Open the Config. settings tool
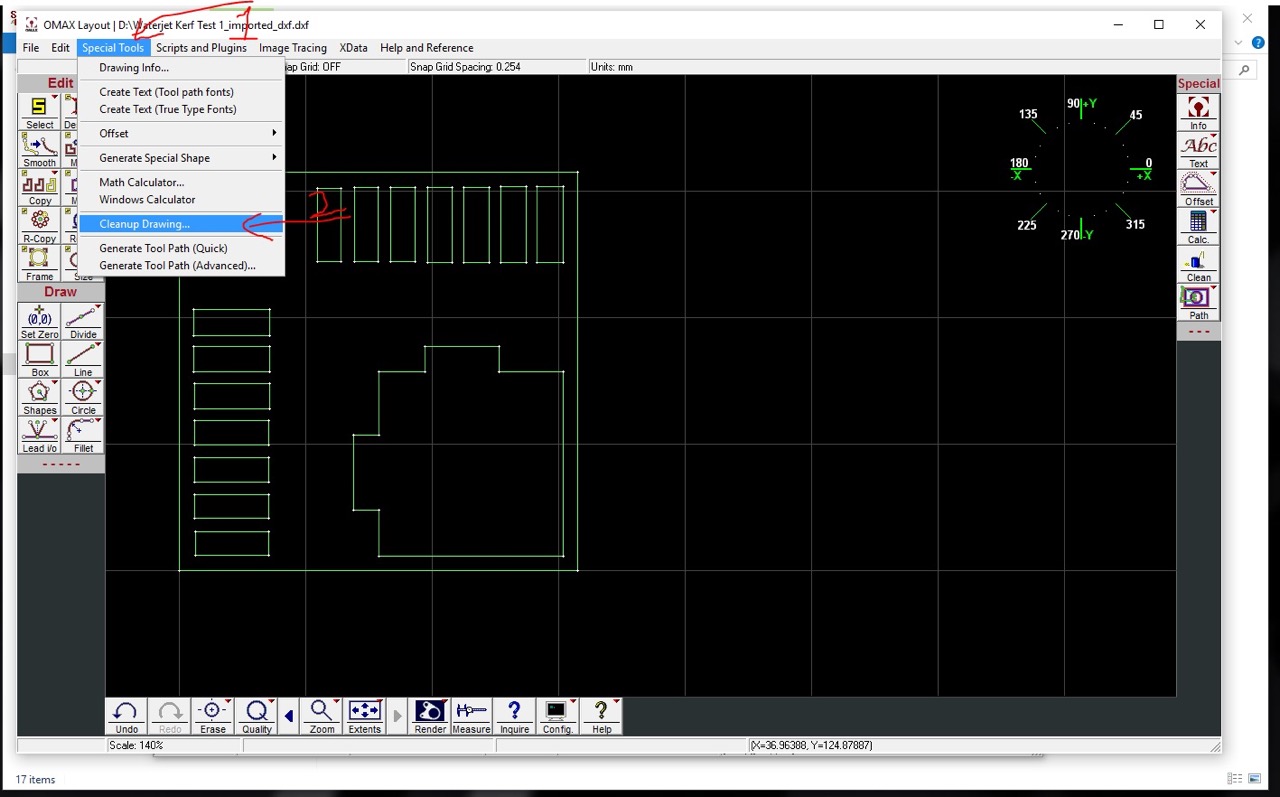This screenshot has height=797, width=1280. tap(558, 716)
